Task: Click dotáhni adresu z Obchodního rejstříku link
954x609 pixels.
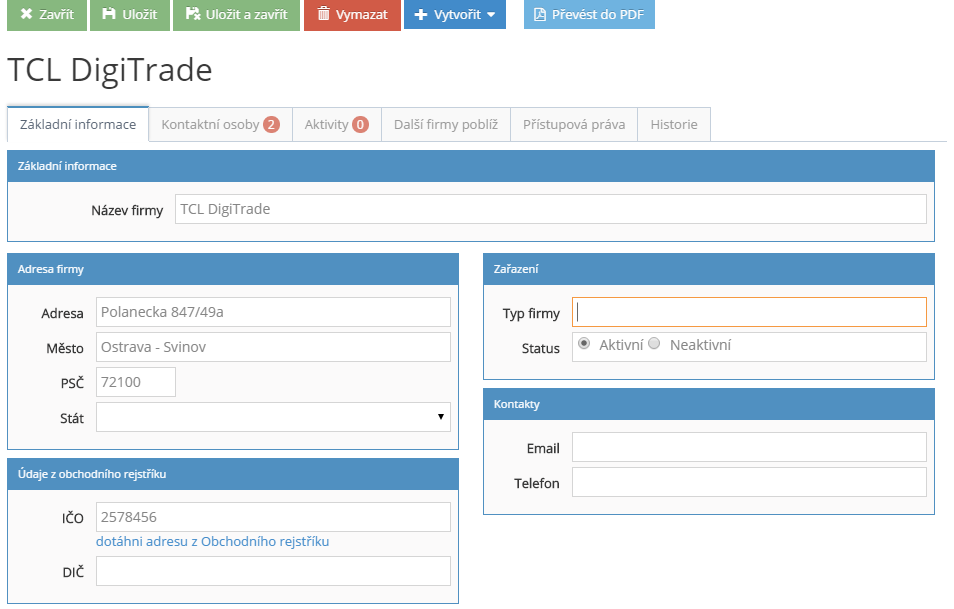Action: (x=212, y=541)
